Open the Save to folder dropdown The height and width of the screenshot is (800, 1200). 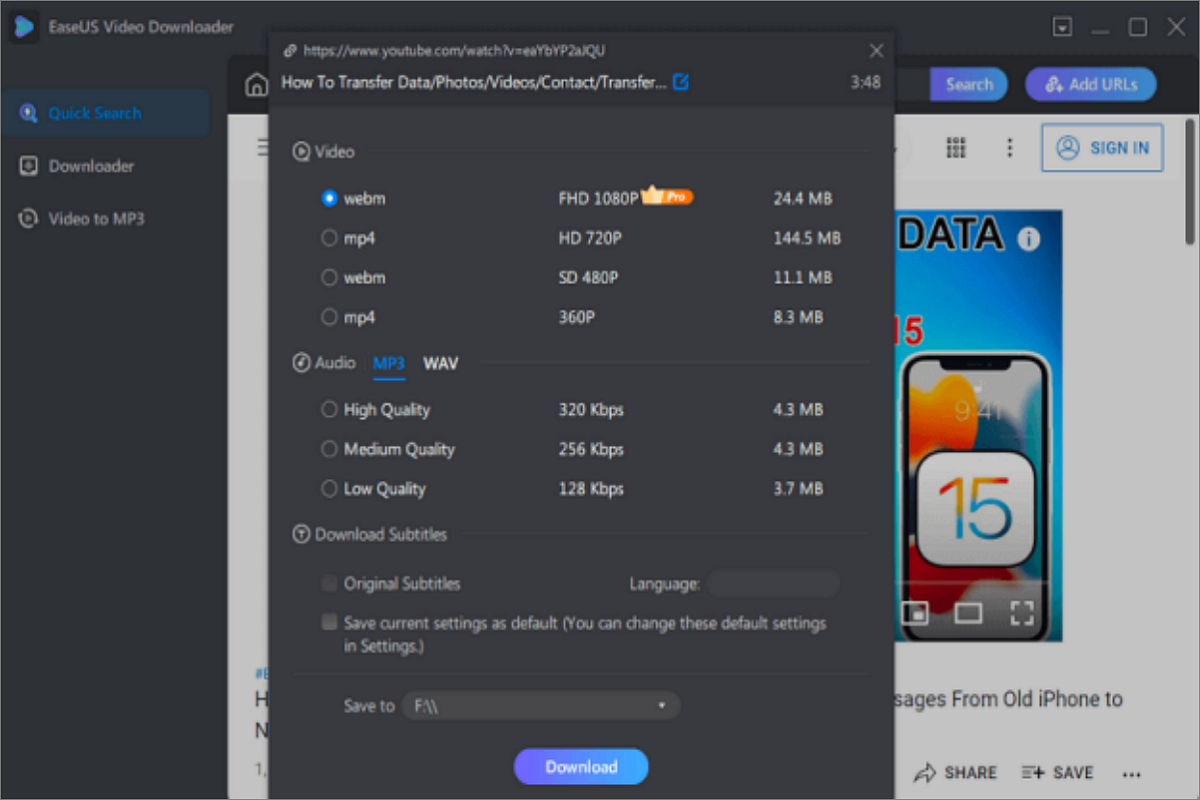tap(541, 706)
